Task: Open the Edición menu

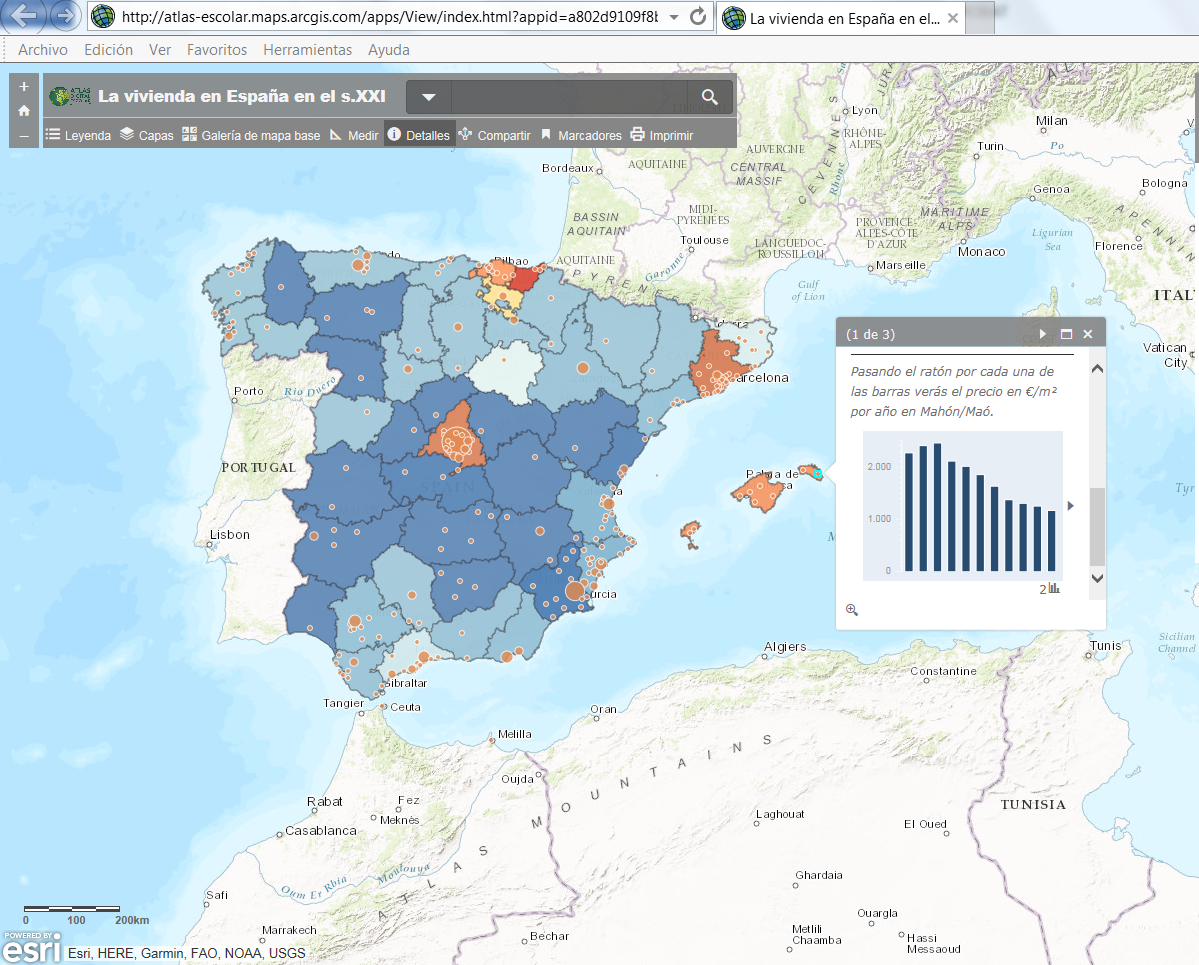Action: click(x=109, y=50)
